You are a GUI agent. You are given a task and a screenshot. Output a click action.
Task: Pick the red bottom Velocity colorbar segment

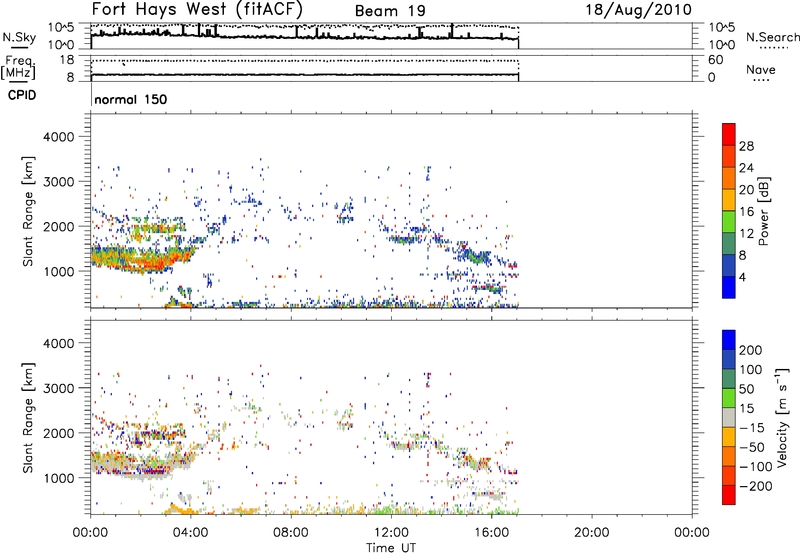pos(729,495)
